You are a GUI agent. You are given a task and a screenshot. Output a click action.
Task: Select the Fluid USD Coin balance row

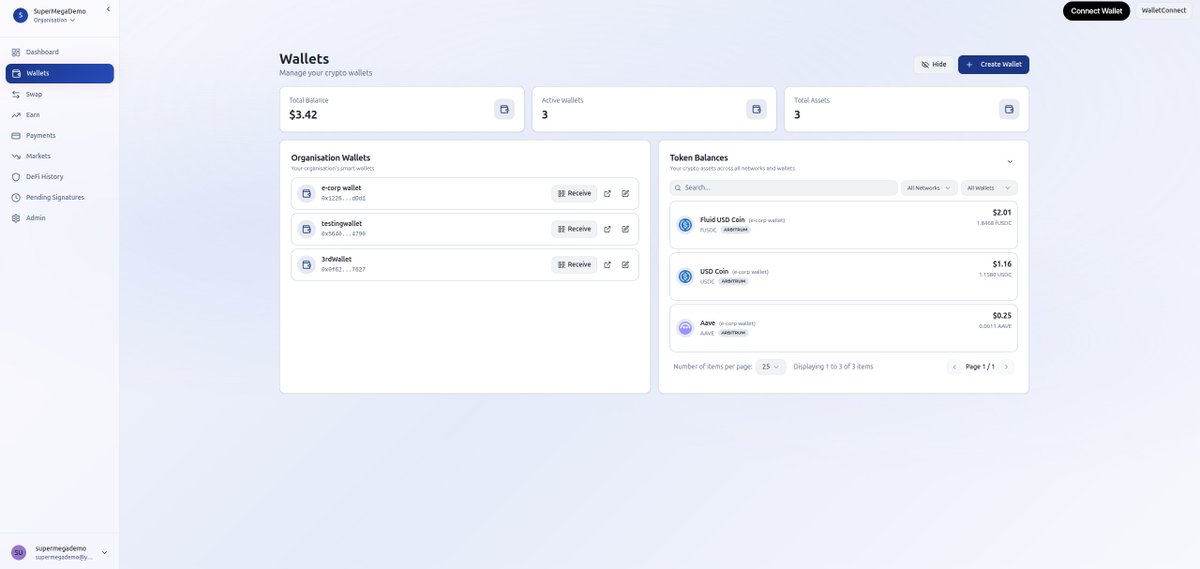[x=843, y=225]
